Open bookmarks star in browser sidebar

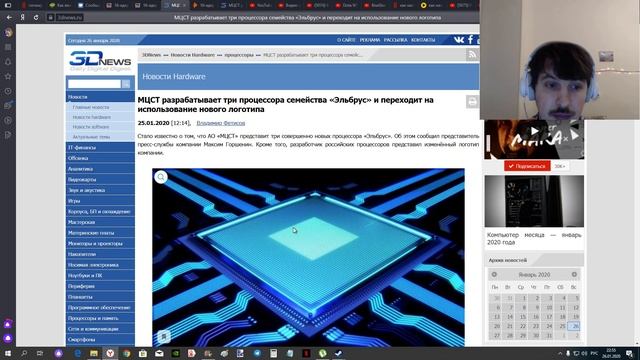pos(8,76)
